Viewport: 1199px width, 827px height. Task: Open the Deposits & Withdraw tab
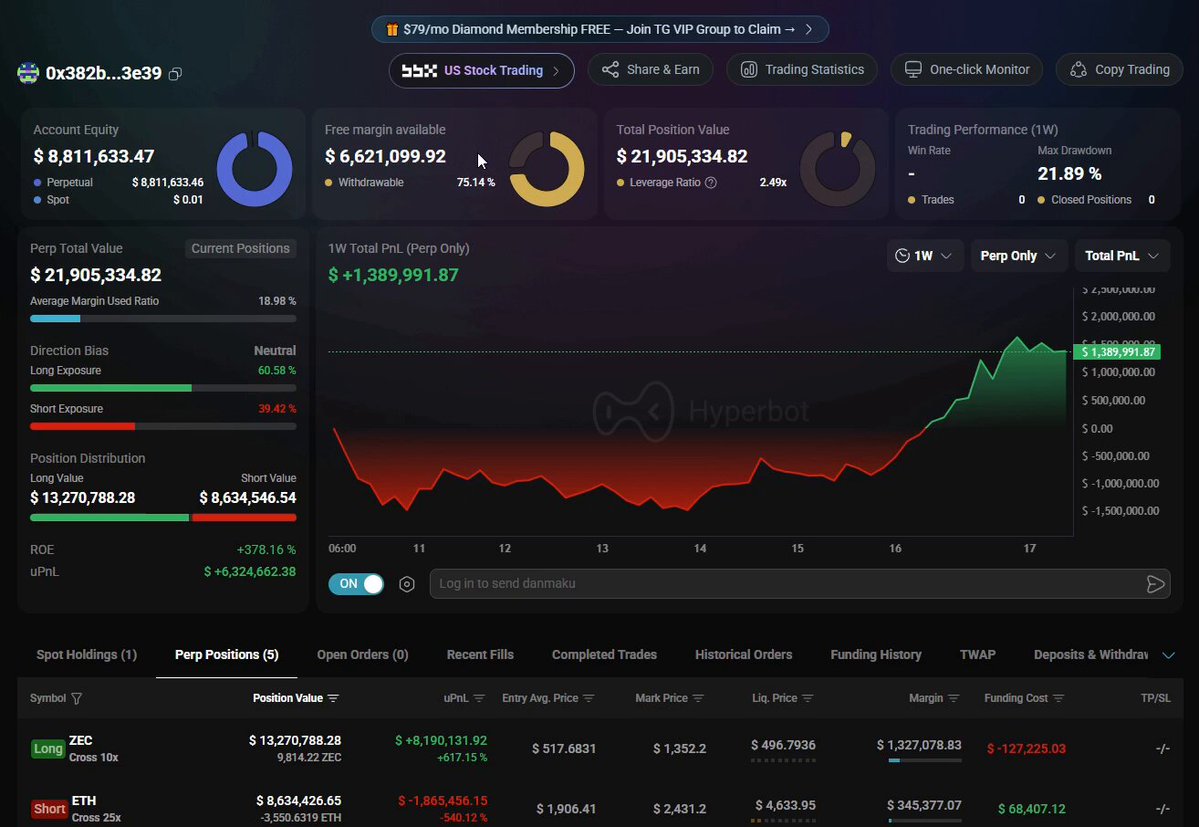click(x=1090, y=655)
